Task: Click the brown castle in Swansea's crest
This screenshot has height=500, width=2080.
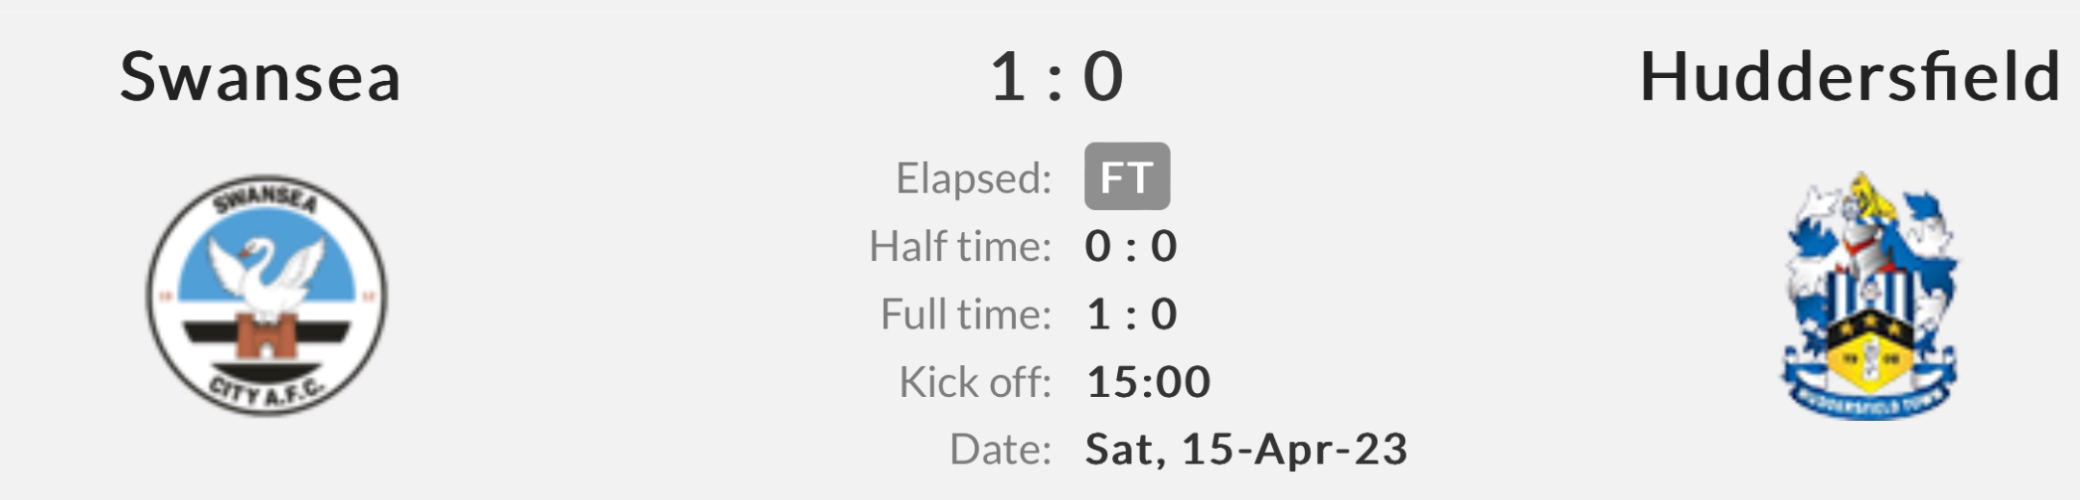Action: pyautogui.click(x=265, y=337)
